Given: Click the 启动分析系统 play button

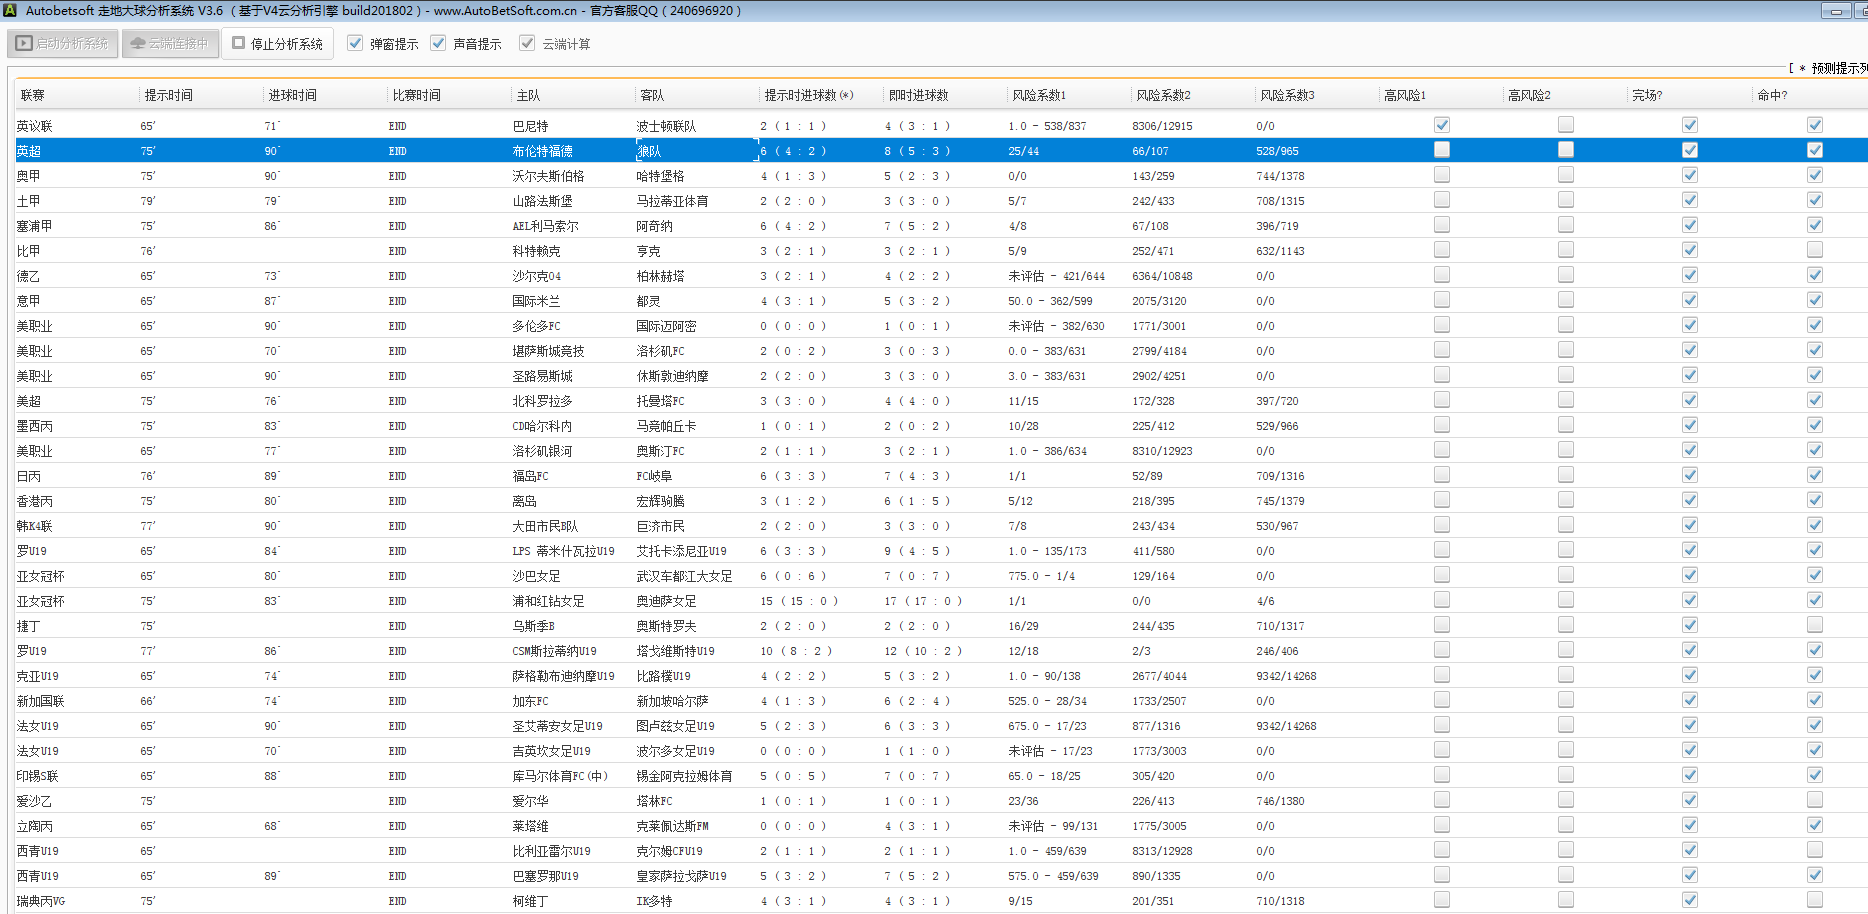Looking at the screenshot, I should point(63,44).
